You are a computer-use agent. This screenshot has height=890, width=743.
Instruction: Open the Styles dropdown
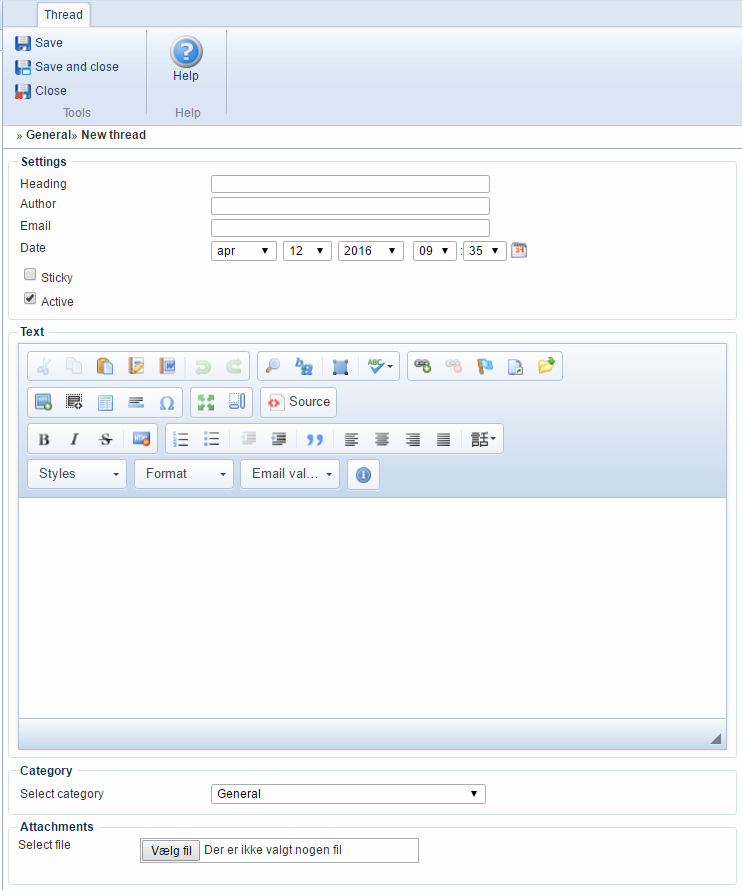click(77, 474)
